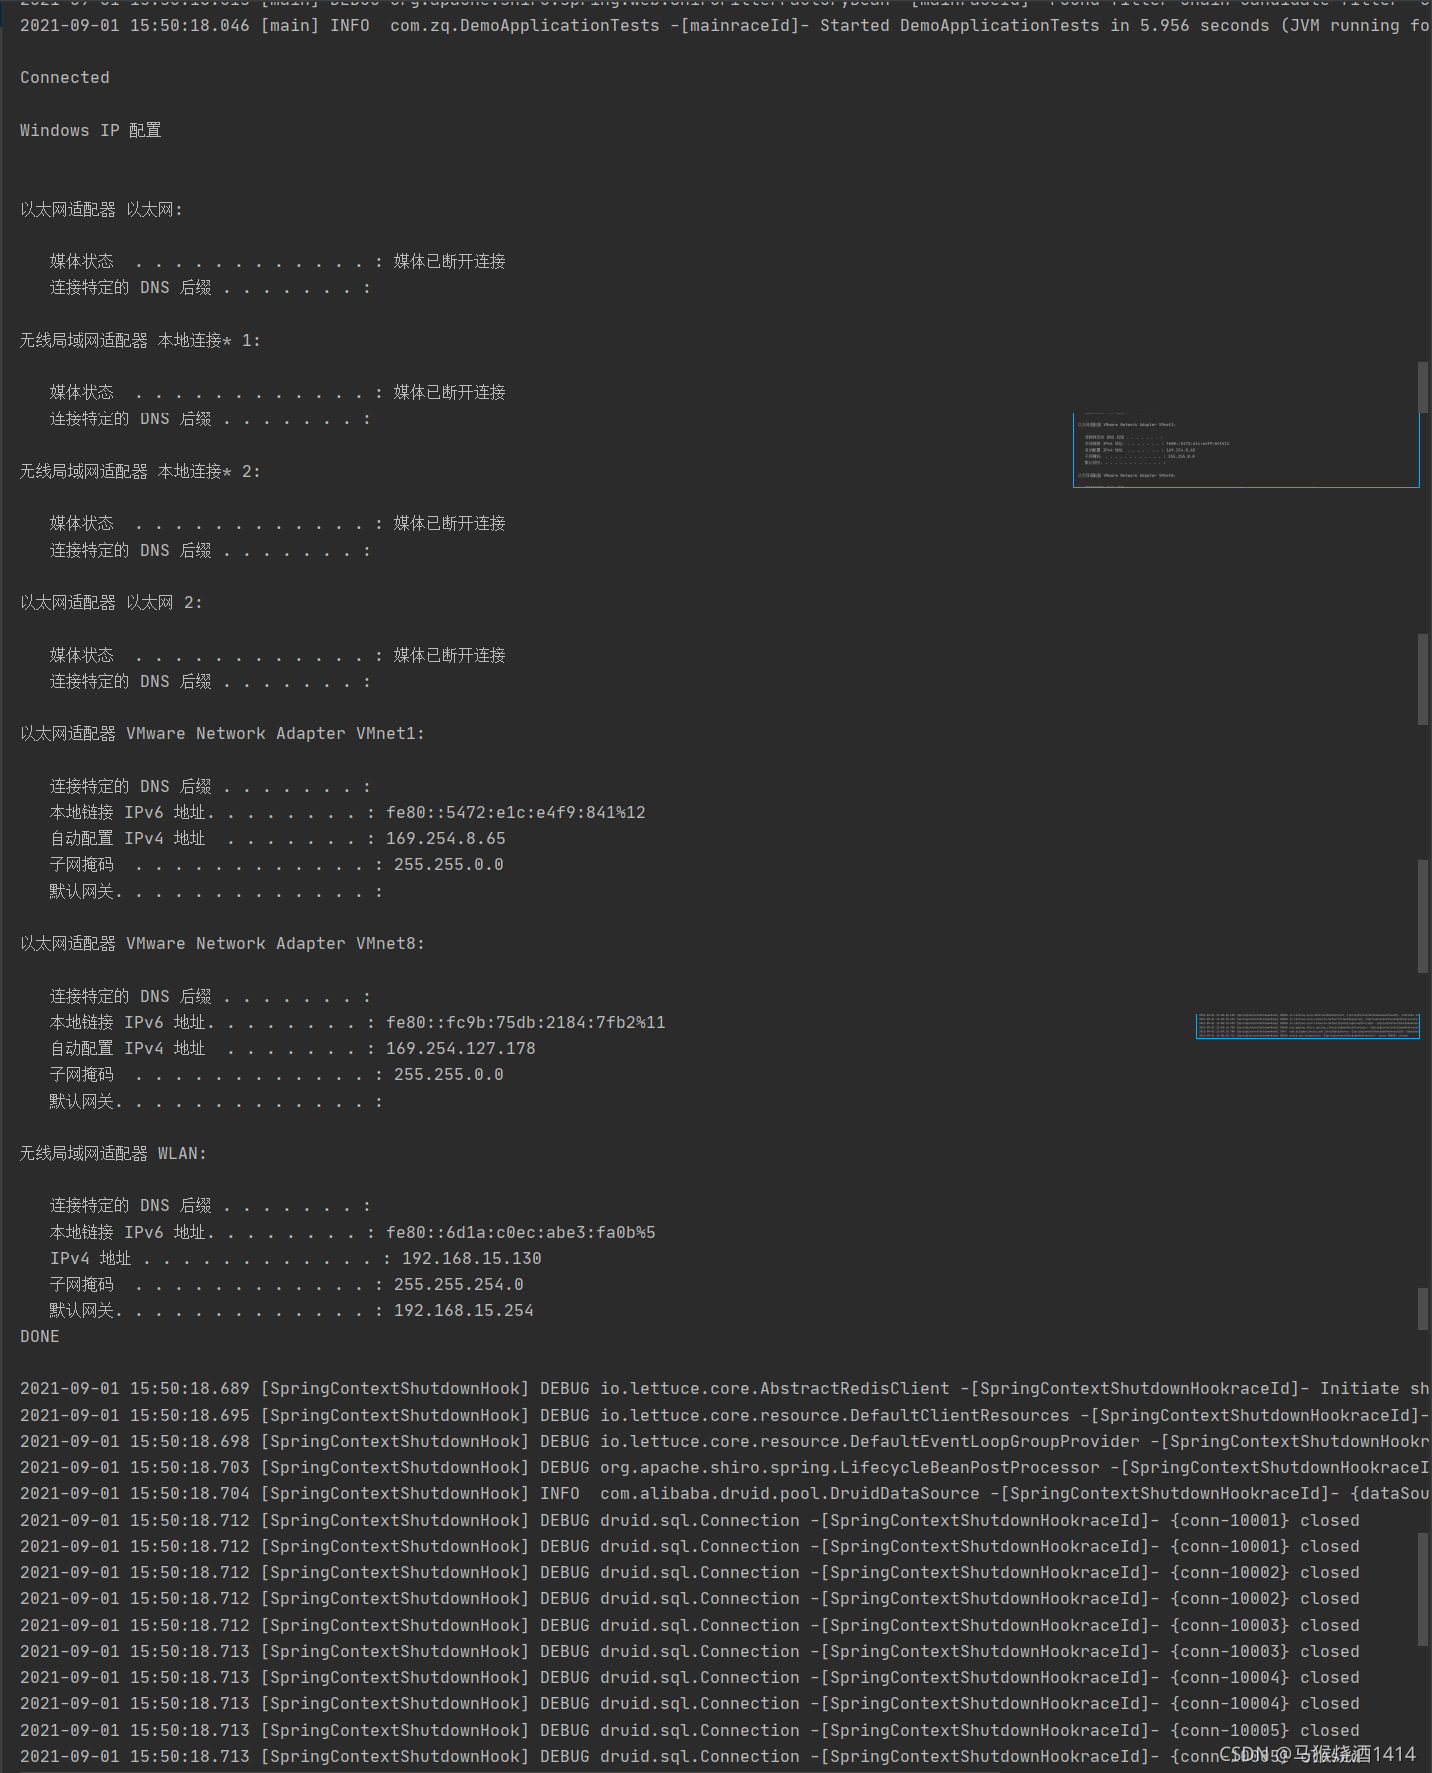Screen dimensions: 1432x1773
Task: Select the WLAN IPv4 address 192.168.15.130
Action: pos(472,1258)
